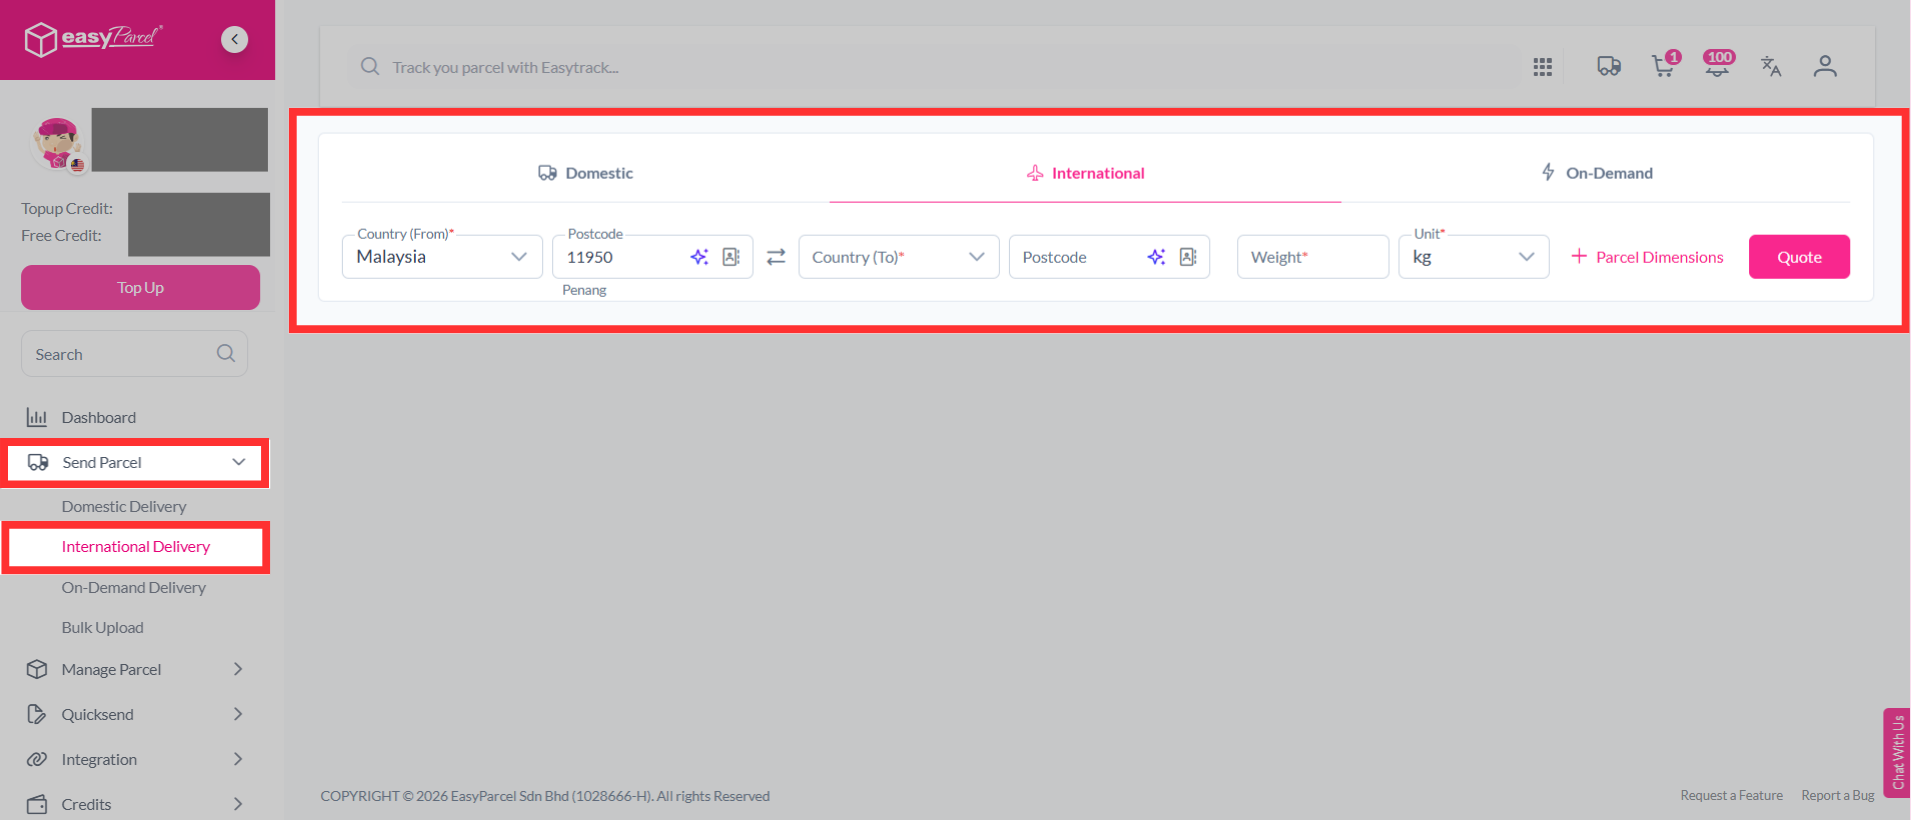Click the Track parcel with Easytrack field
Screen dimensions: 1911x820
click(x=934, y=67)
